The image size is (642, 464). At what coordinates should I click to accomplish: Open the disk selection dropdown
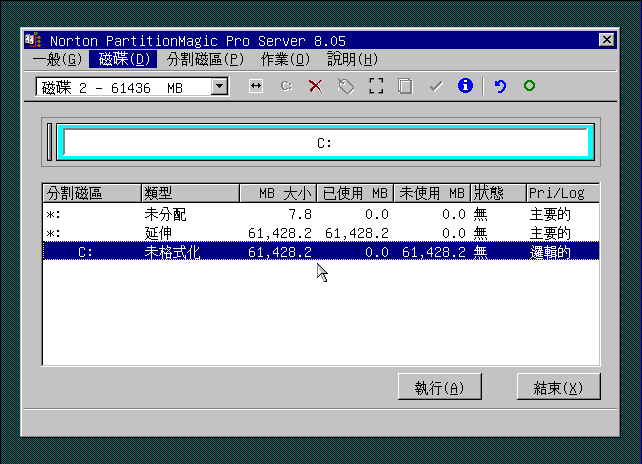pyautogui.click(x=220, y=87)
